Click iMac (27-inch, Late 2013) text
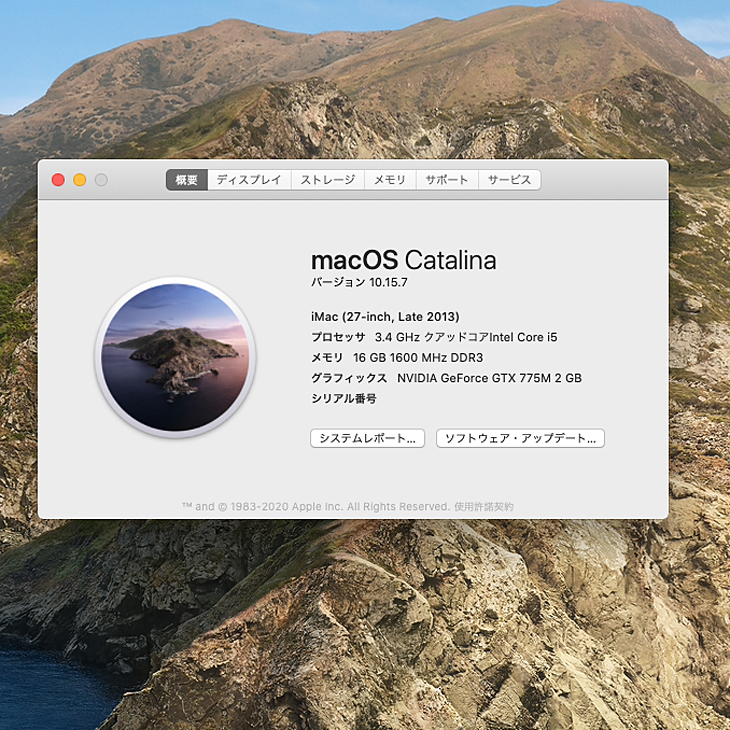 tap(385, 317)
